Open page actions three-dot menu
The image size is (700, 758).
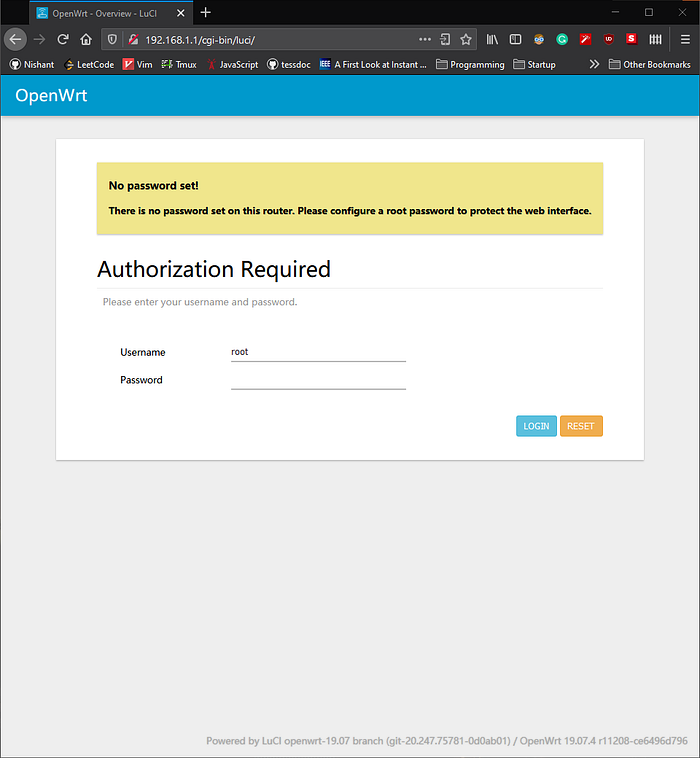(424, 40)
